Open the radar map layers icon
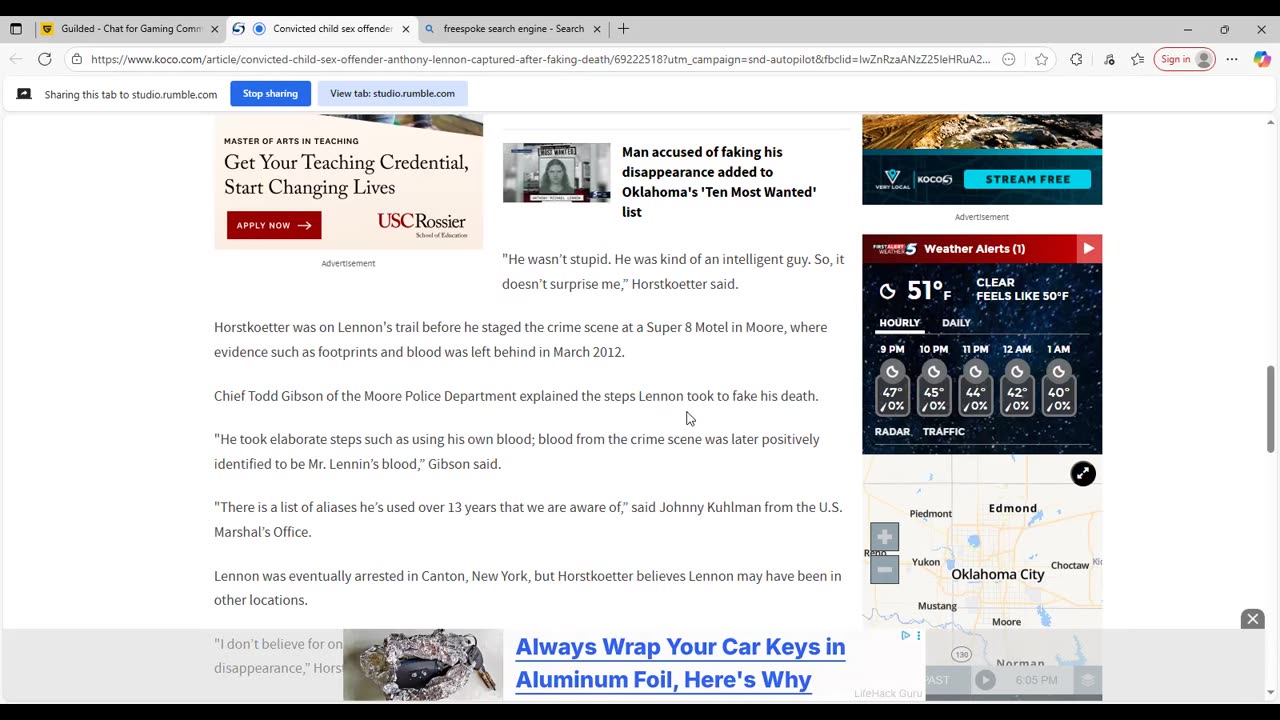Screen dimensions: 1280x720 pyautogui.click(x=1088, y=680)
